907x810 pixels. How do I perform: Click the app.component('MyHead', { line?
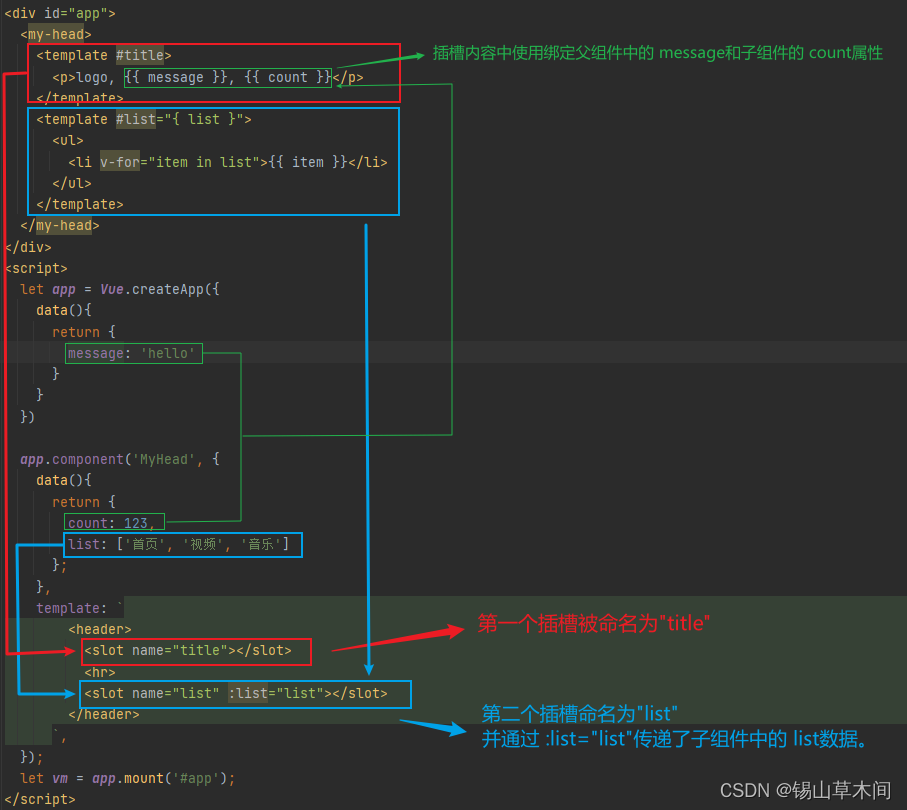point(120,459)
